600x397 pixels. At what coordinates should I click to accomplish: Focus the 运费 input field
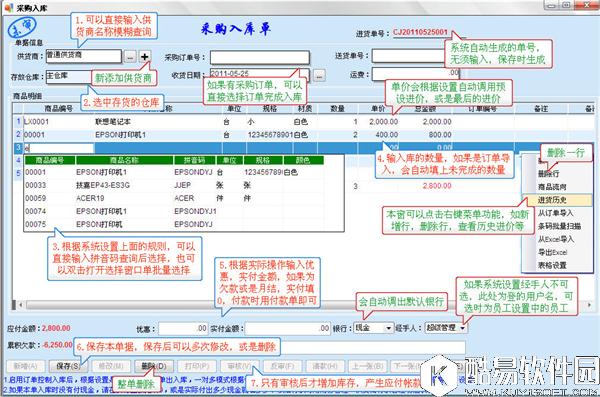(416, 74)
